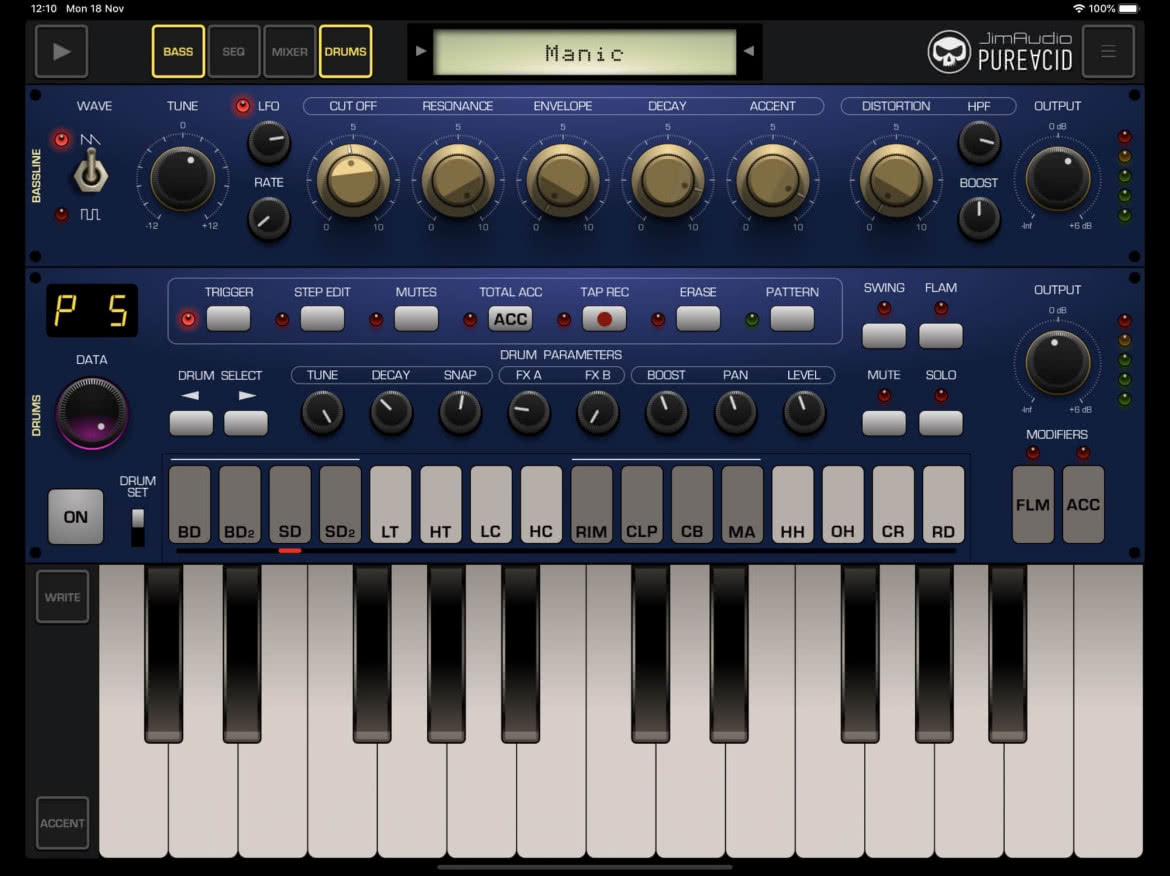Tap the RD drum pad
This screenshot has width=1170, height=876.
point(943,504)
